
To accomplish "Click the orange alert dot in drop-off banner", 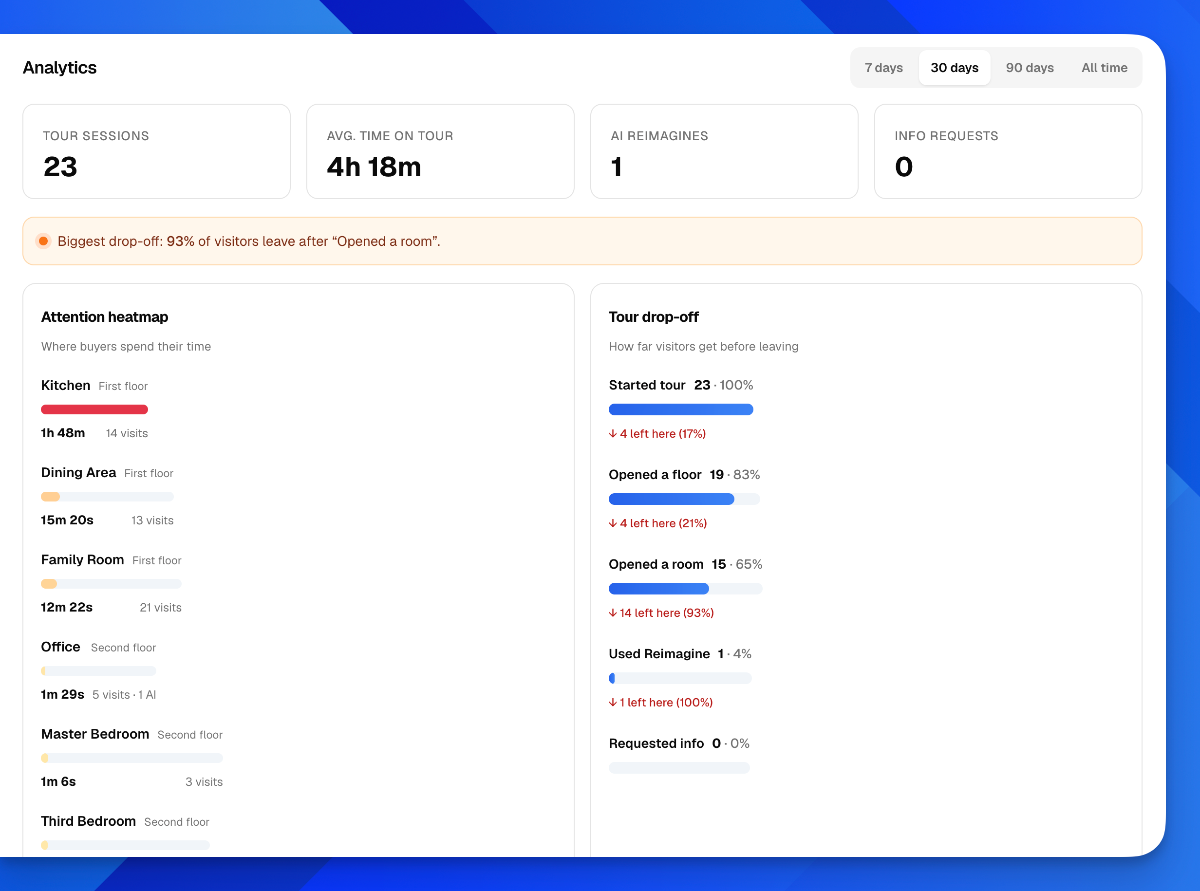I will [x=43, y=241].
